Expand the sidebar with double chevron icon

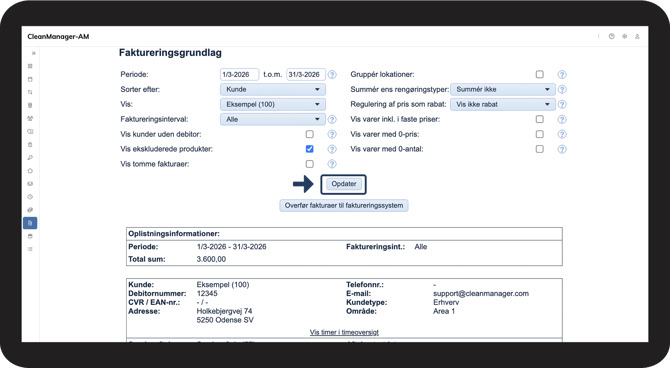pos(33,53)
